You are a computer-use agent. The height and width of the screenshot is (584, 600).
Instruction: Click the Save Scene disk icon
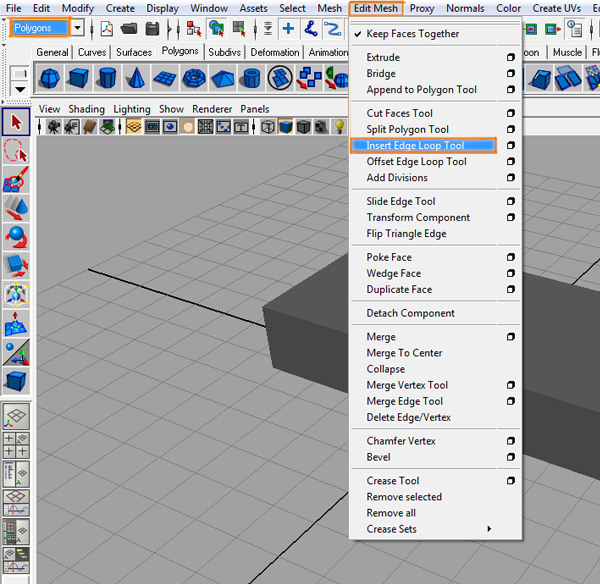click(x=152, y=29)
